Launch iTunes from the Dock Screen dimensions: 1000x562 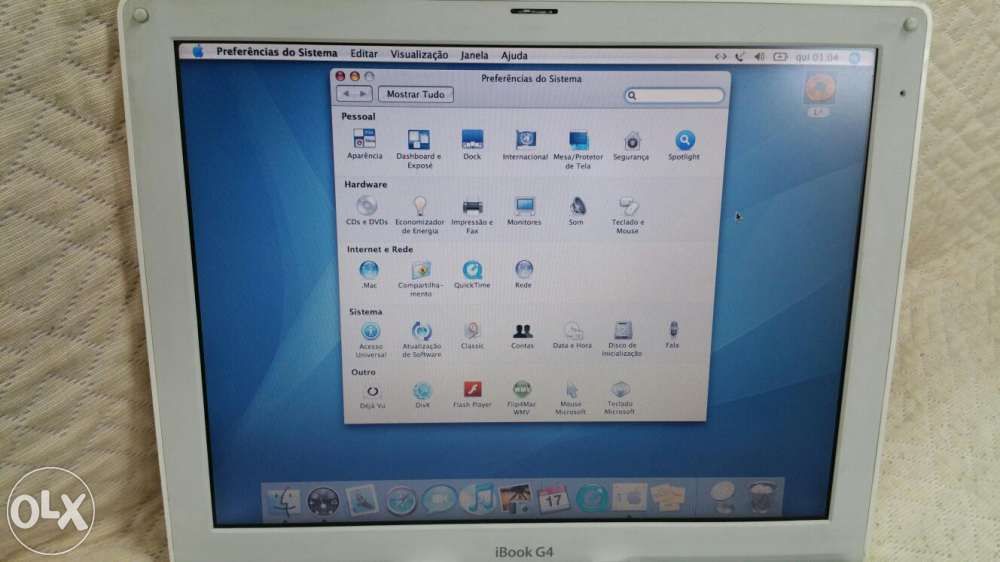(x=478, y=498)
